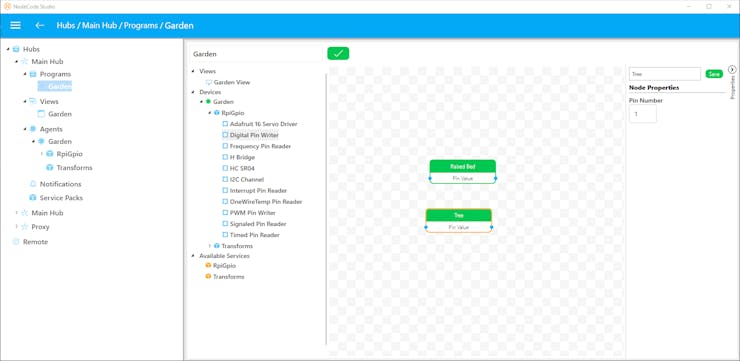Open Service Packs in the hub tree
Image resolution: width=740 pixels, height=361 pixels.
[61, 198]
